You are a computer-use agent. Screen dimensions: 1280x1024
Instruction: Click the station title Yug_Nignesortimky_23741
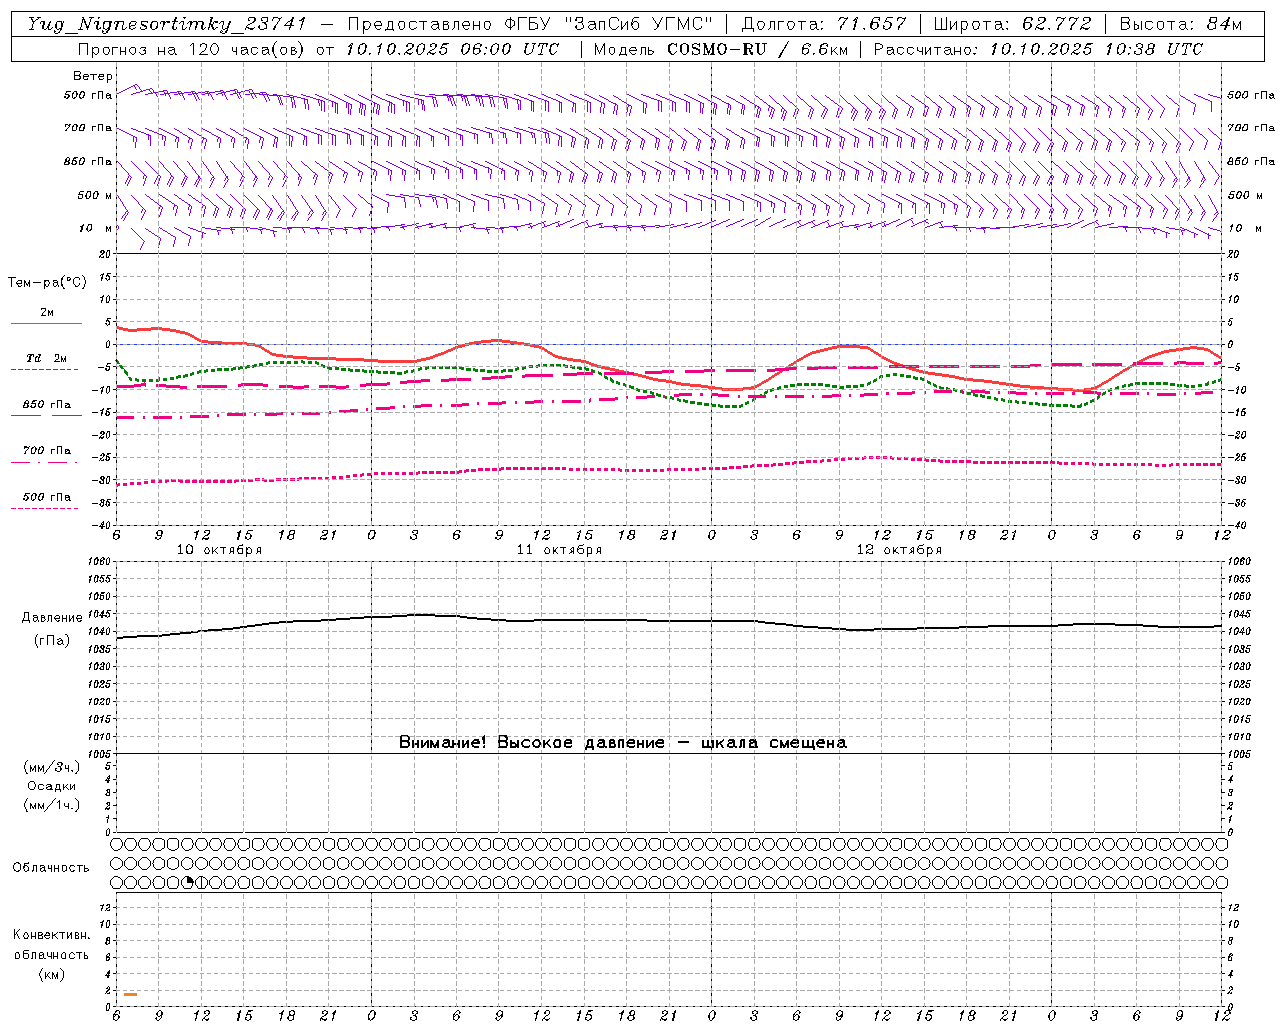[x=167, y=24]
